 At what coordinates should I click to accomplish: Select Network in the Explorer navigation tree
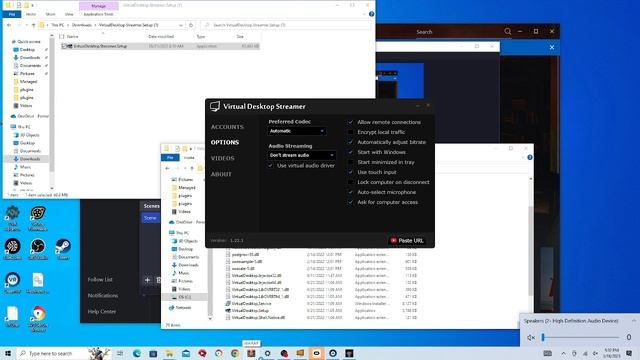coord(180,307)
